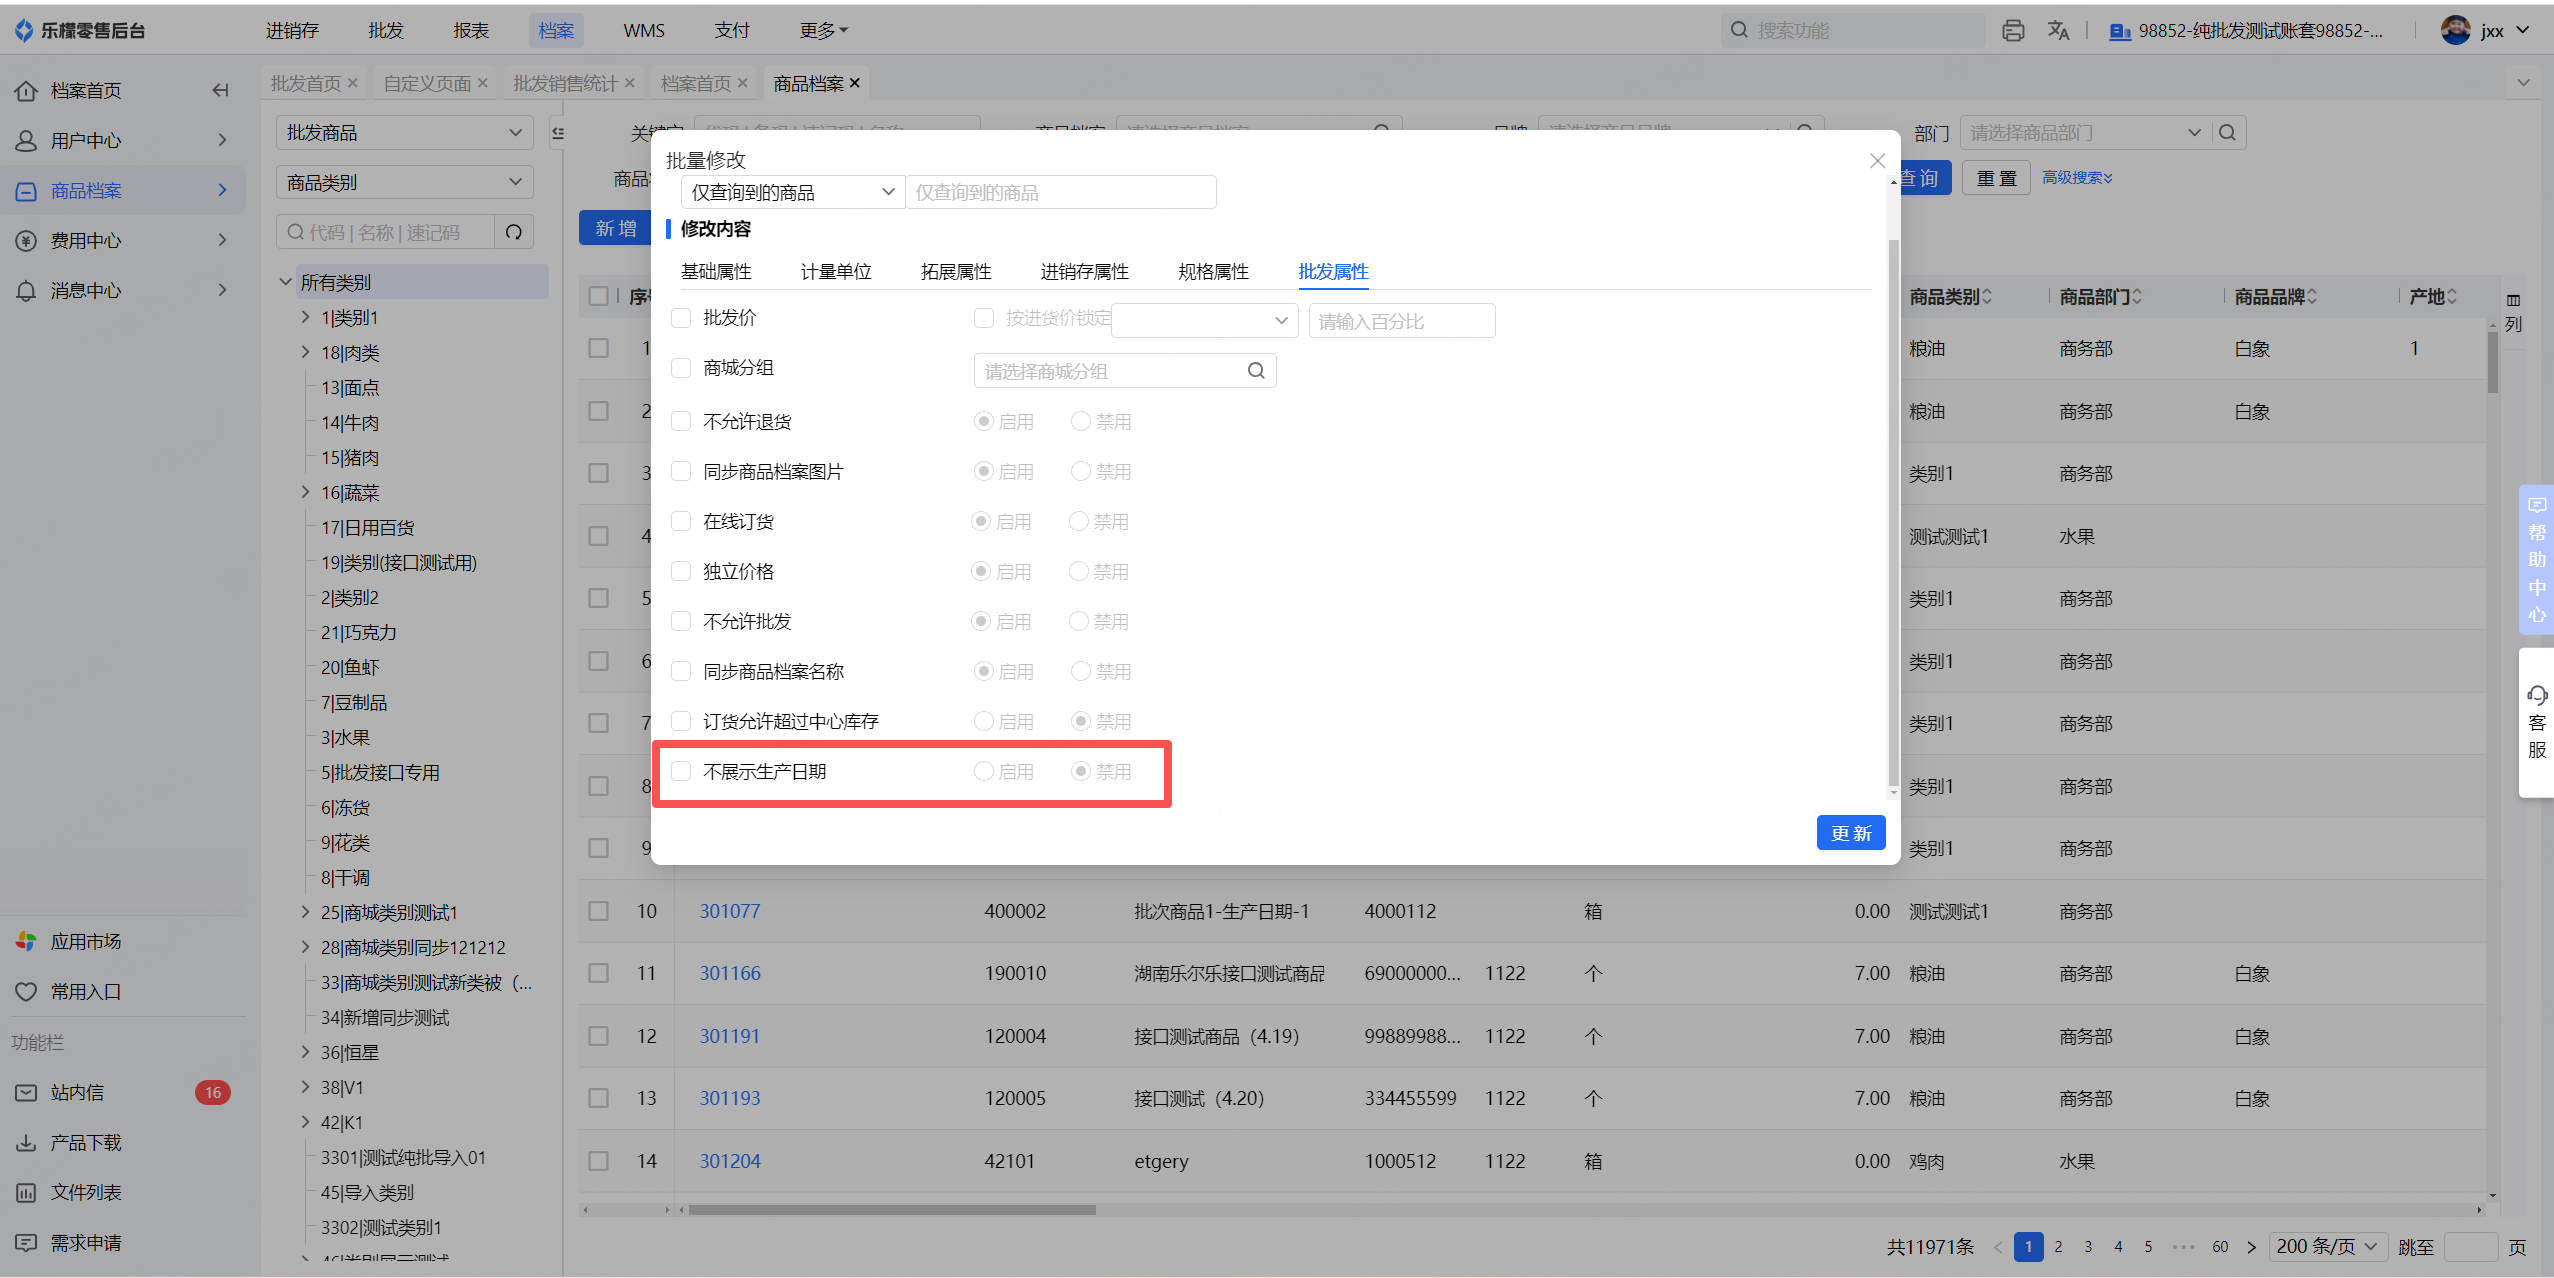Click the horizontal table scrollbar
The image size is (2554, 1278).
point(890,1210)
